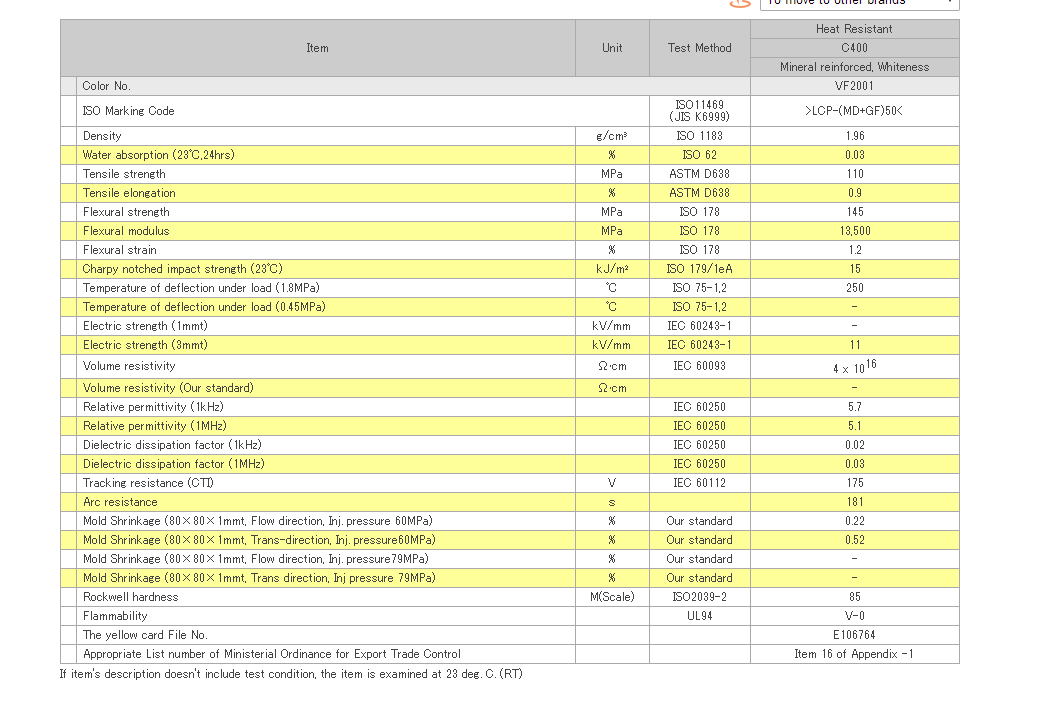Click the 'Tensile strength' row label
This screenshot has width=1060, height=705.
pos(124,174)
